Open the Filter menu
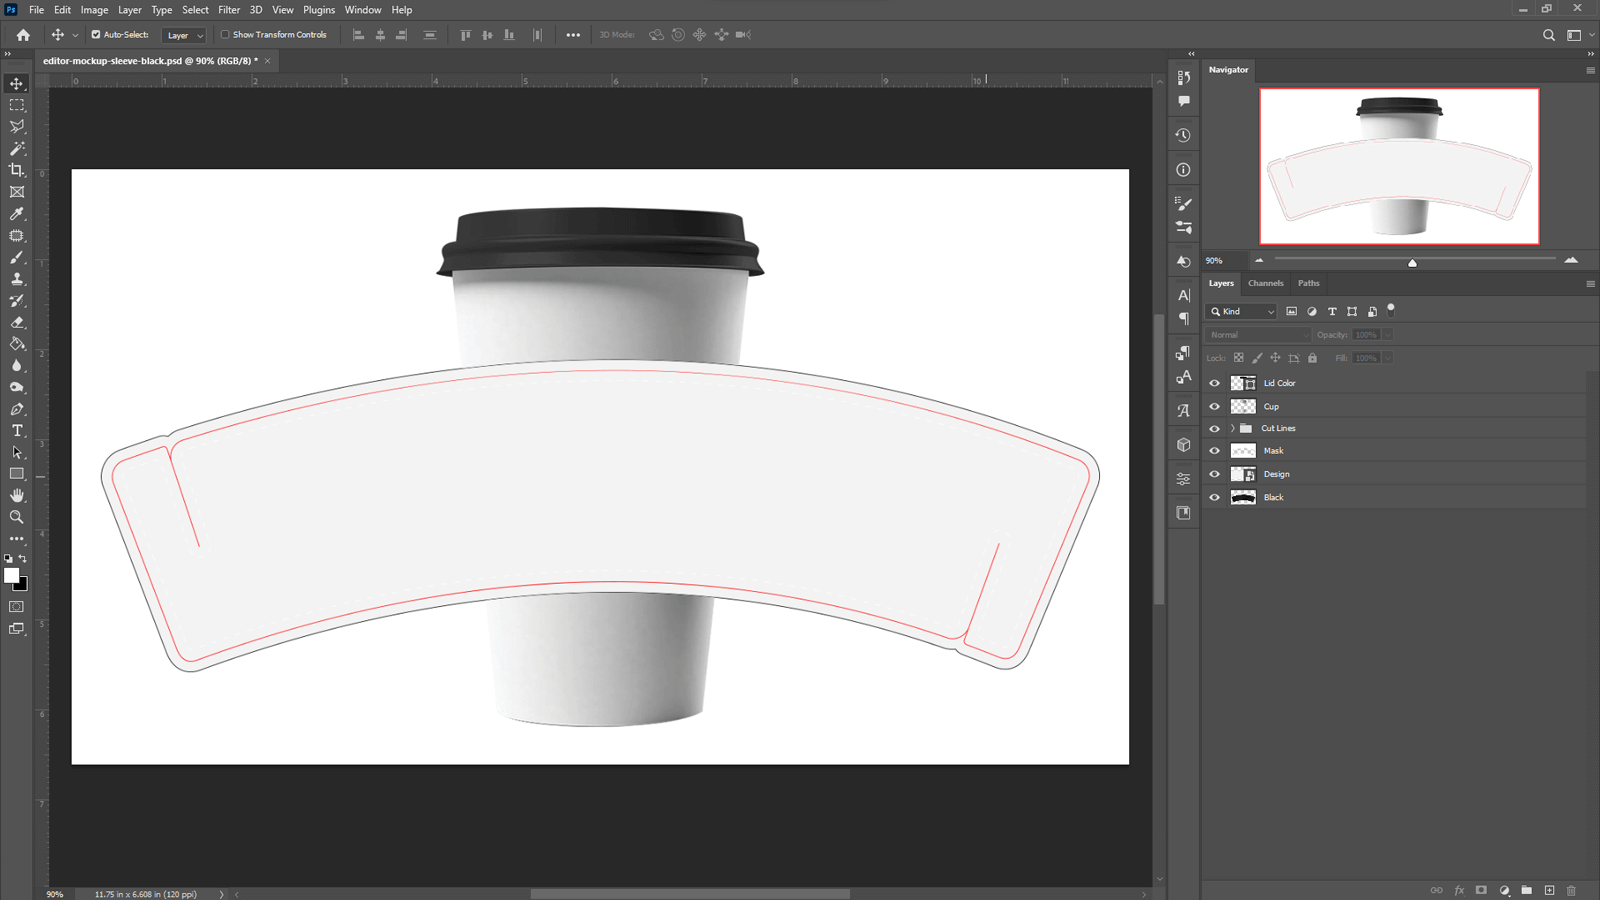 click(229, 9)
